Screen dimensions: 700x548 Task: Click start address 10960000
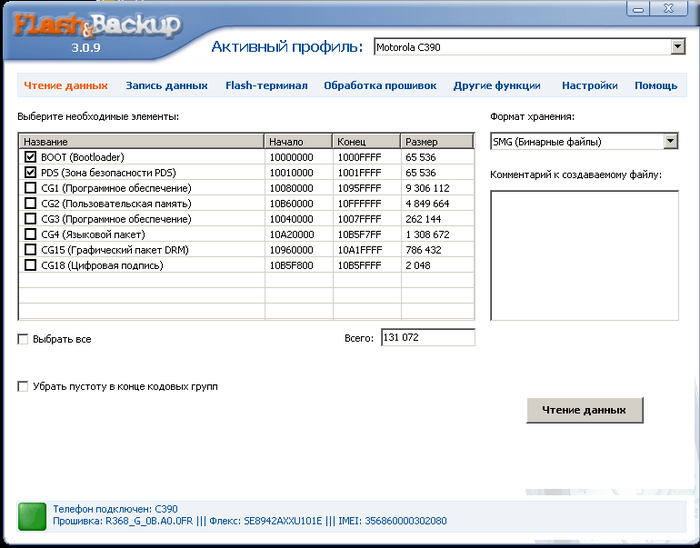[292, 250]
